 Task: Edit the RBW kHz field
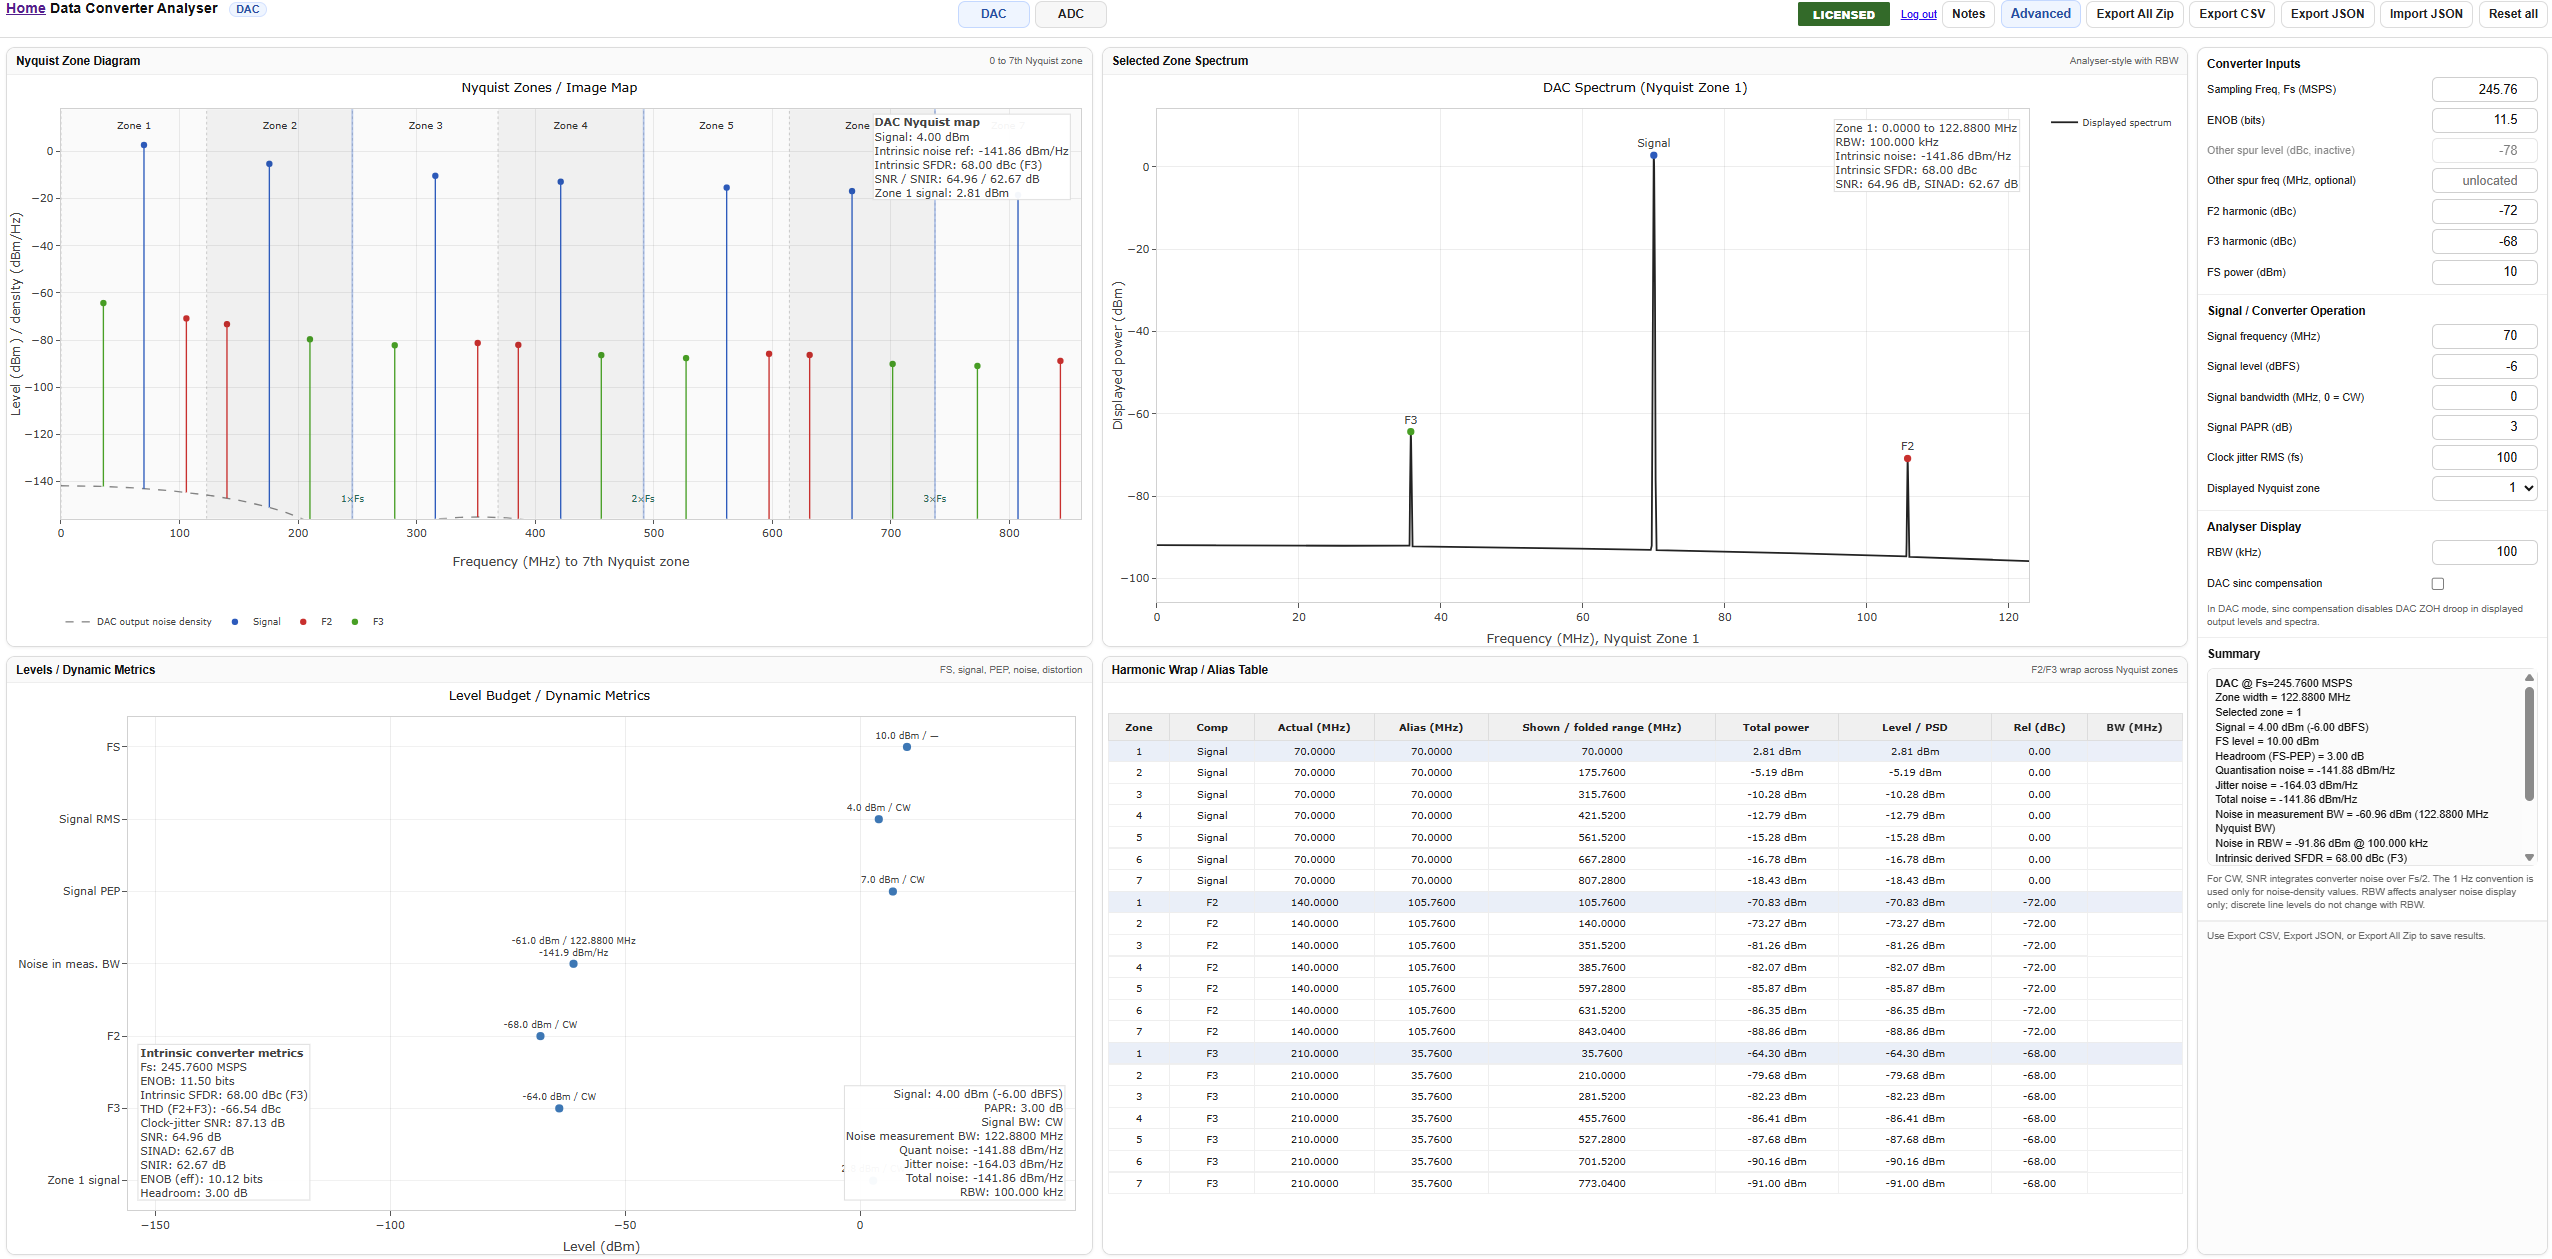(x=2484, y=552)
